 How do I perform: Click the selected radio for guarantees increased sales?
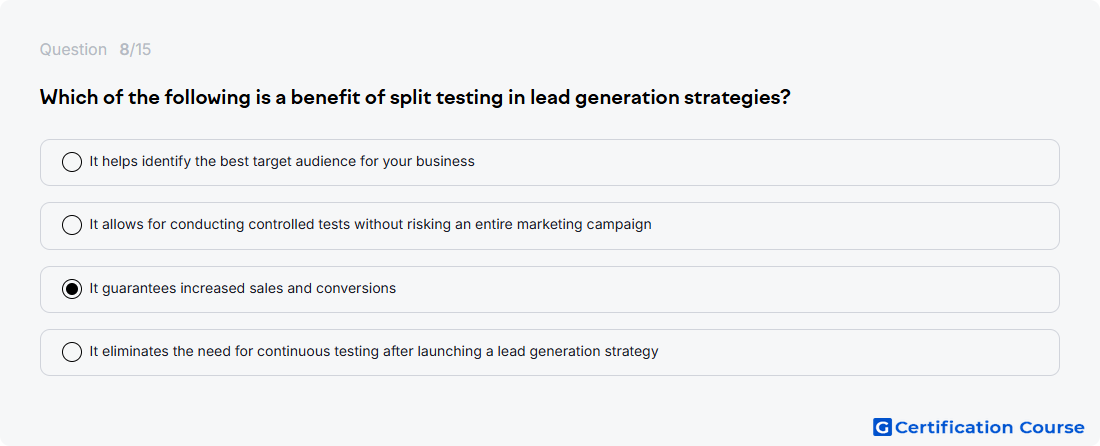point(72,289)
